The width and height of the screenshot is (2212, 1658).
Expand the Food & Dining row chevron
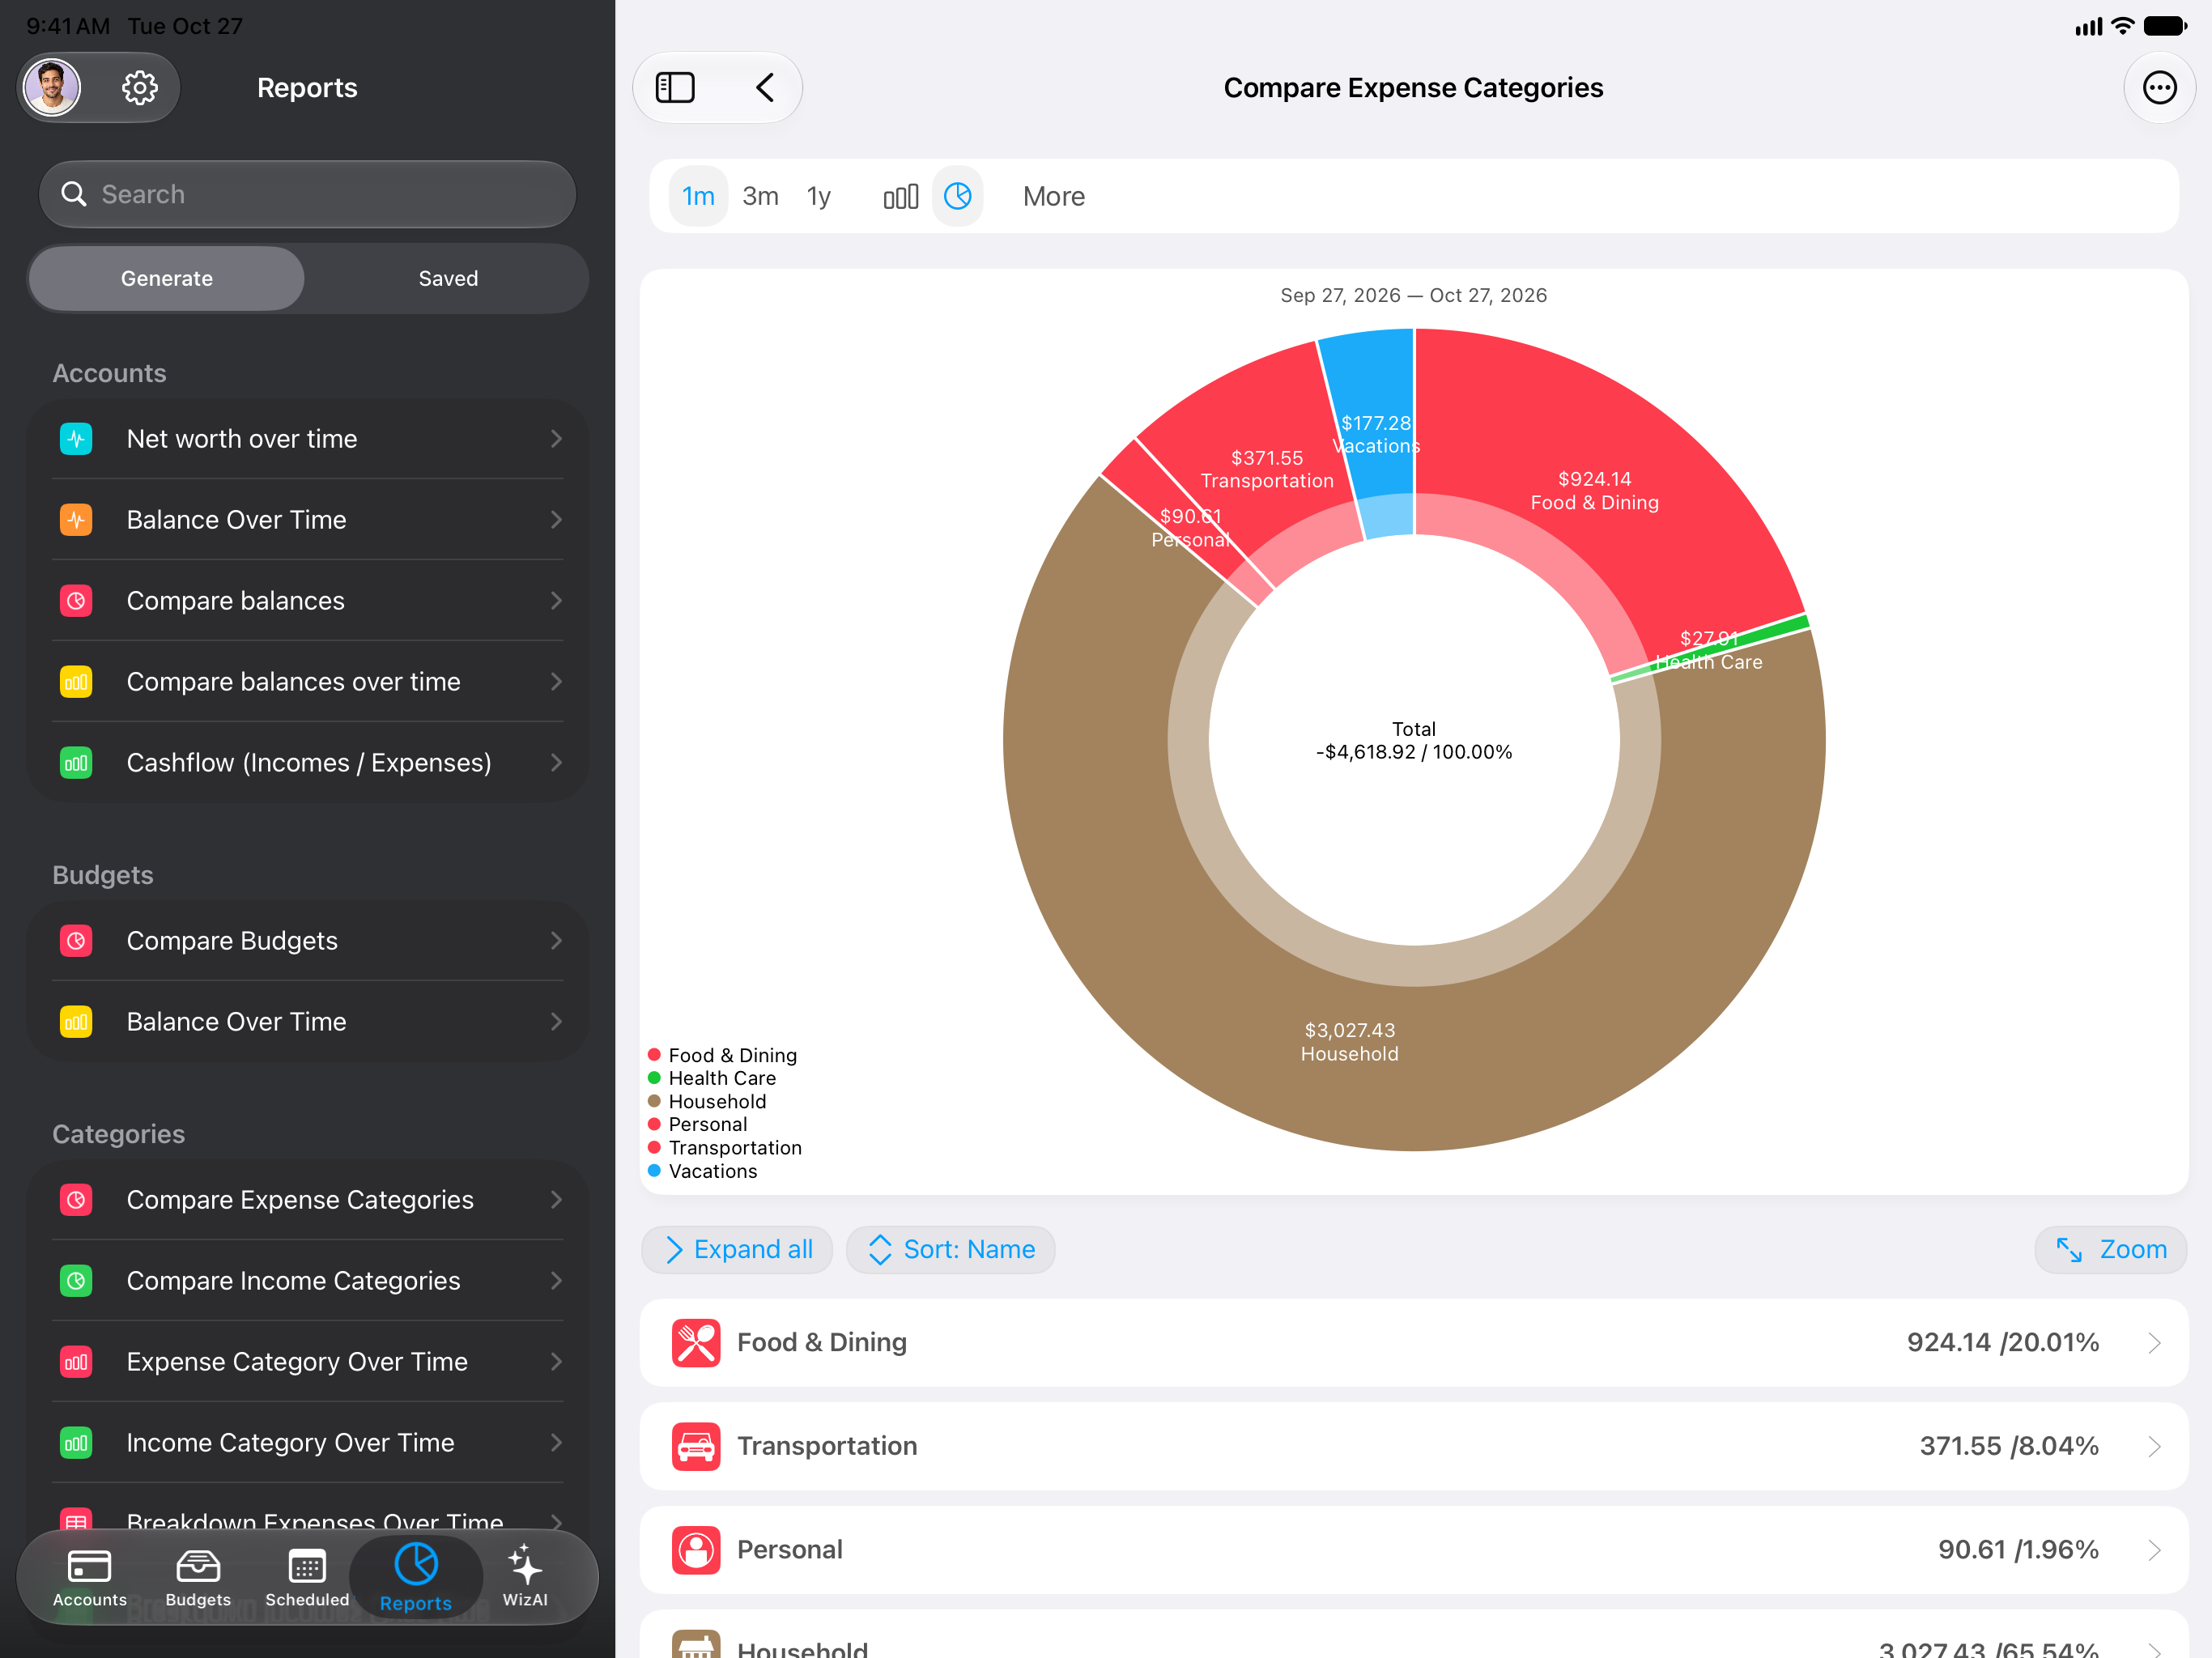pyautogui.click(x=2154, y=1342)
